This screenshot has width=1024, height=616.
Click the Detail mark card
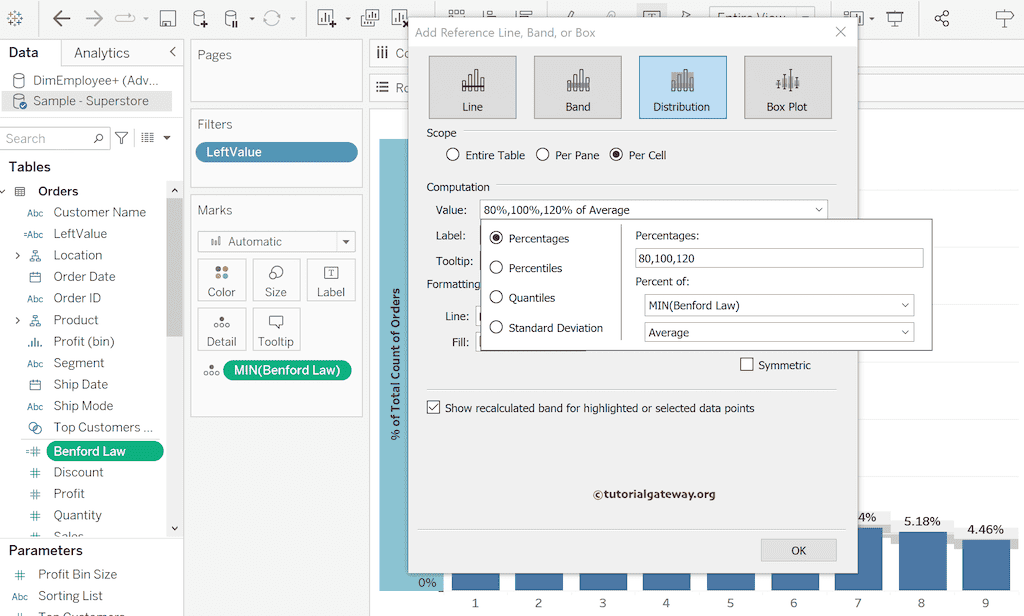tap(221, 329)
